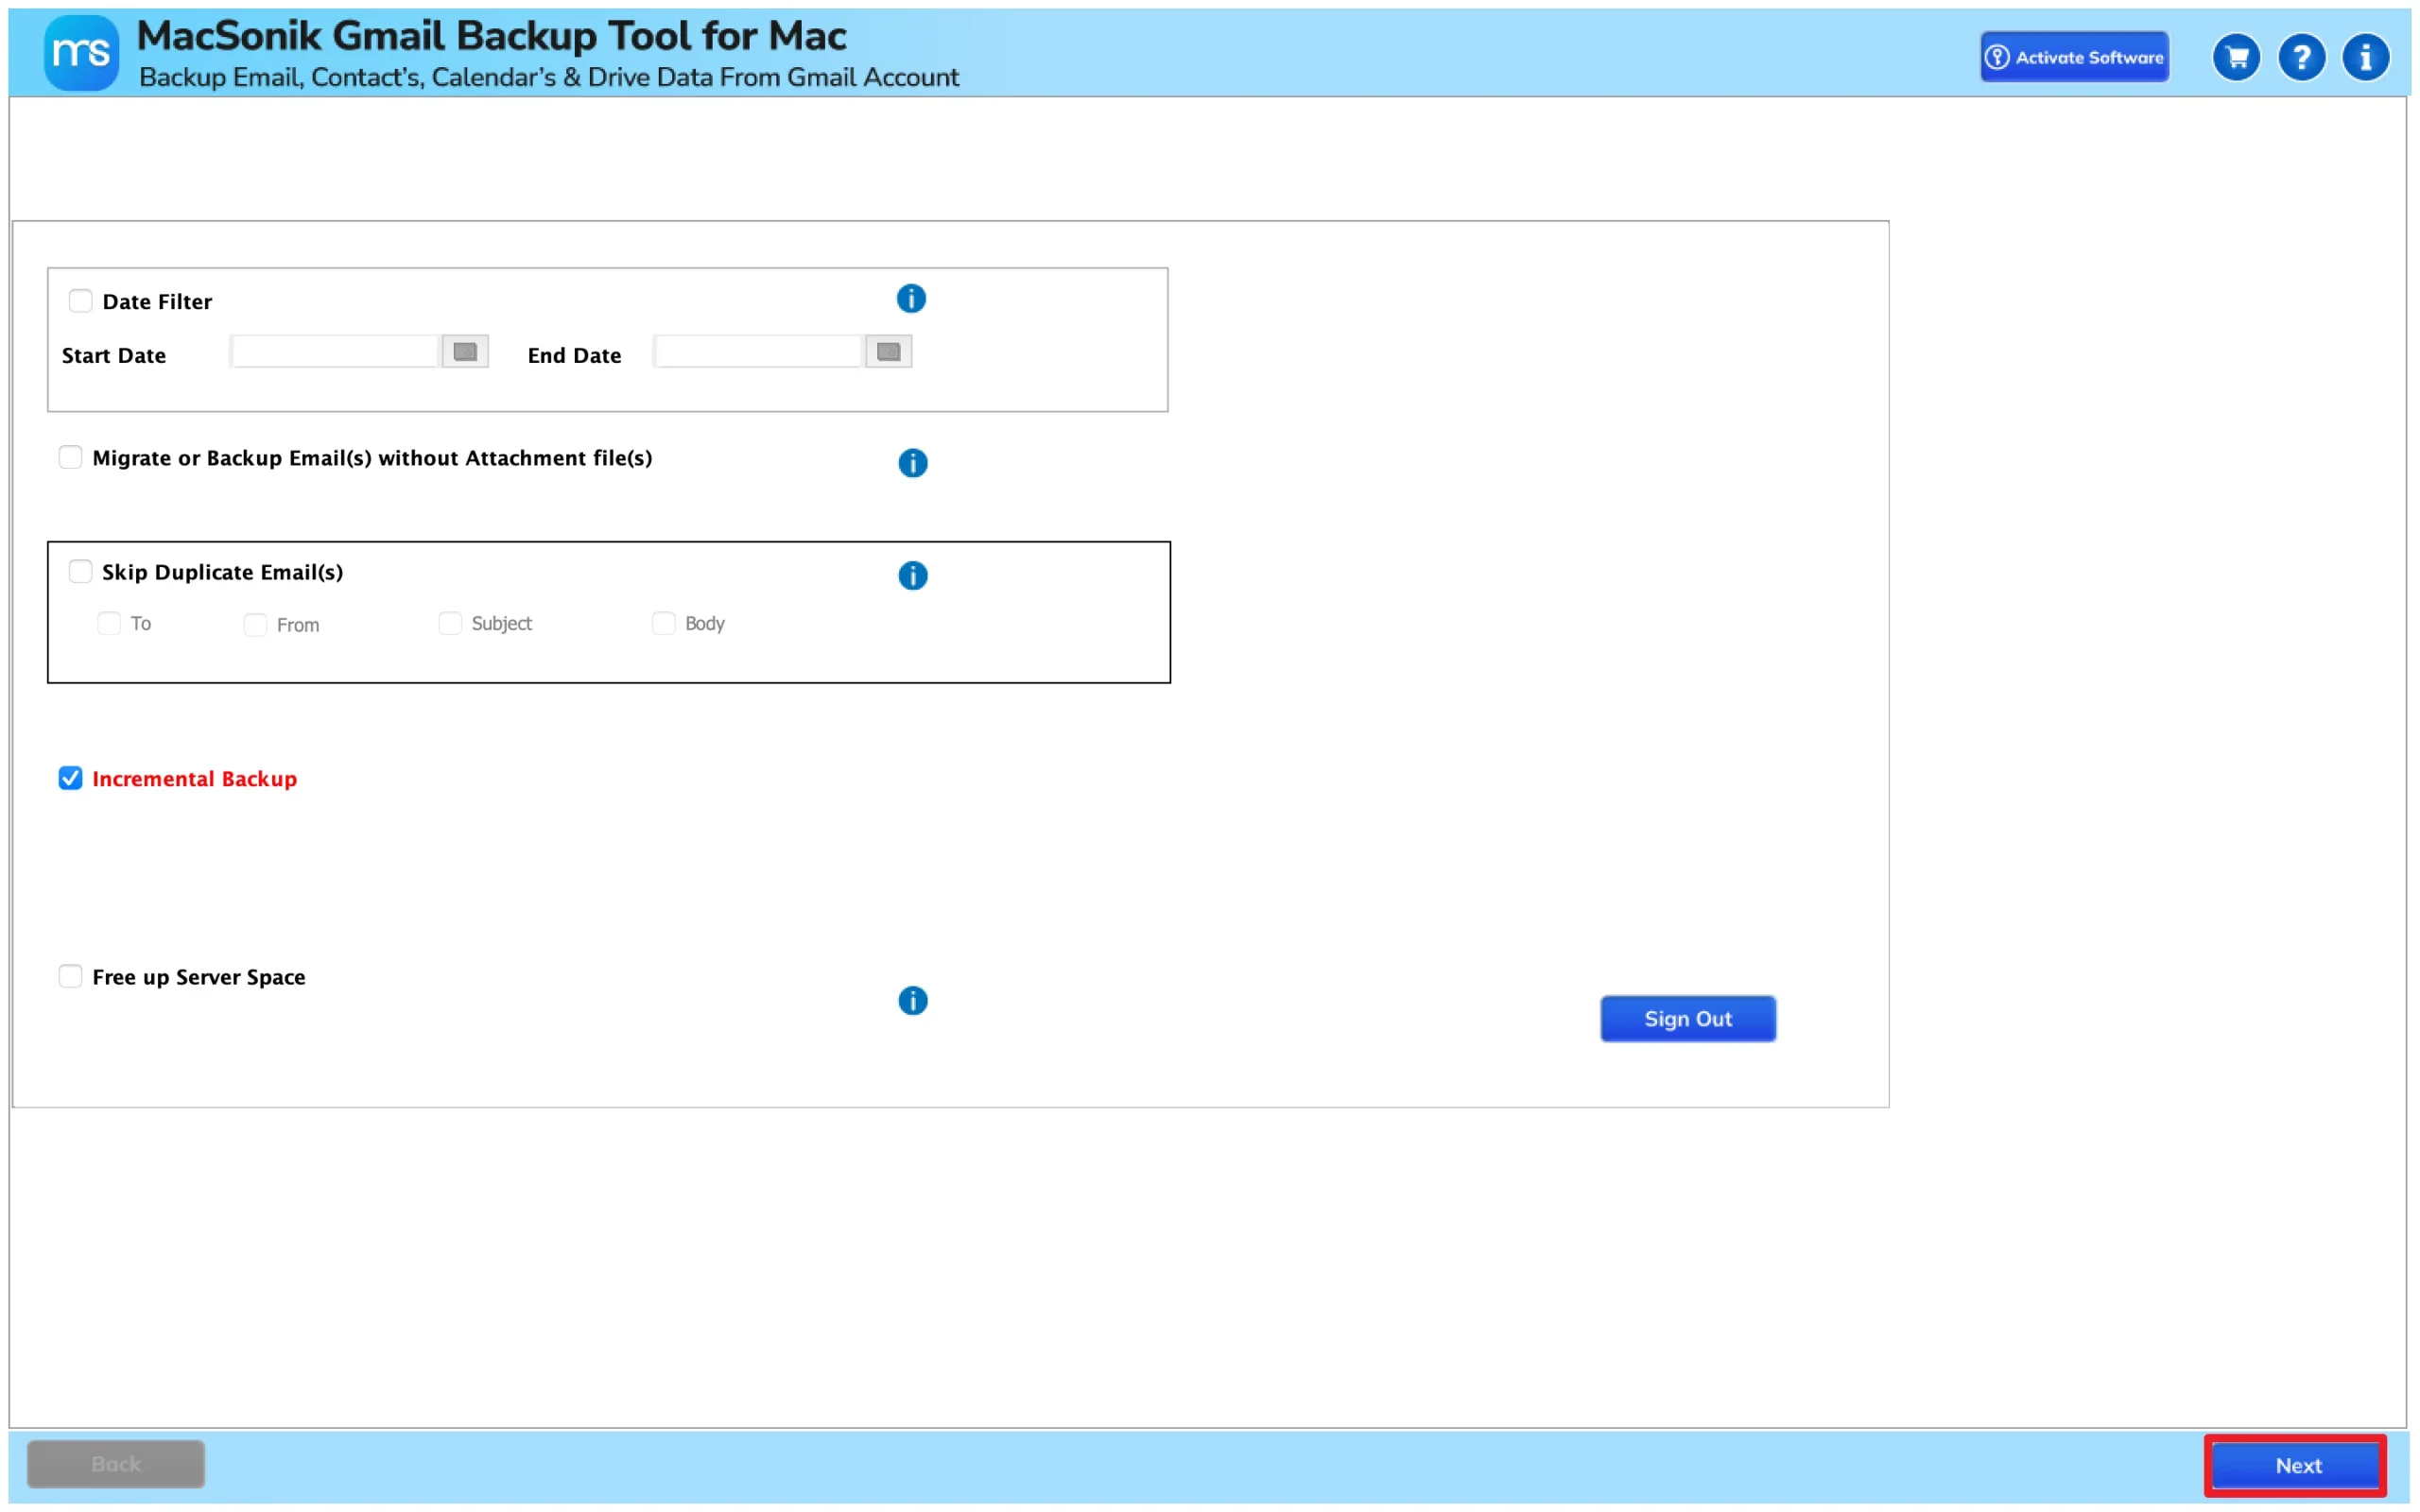Viewport: 2420px width, 1512px height.
Task: Click the Activate Software button
Action: 2074,57
